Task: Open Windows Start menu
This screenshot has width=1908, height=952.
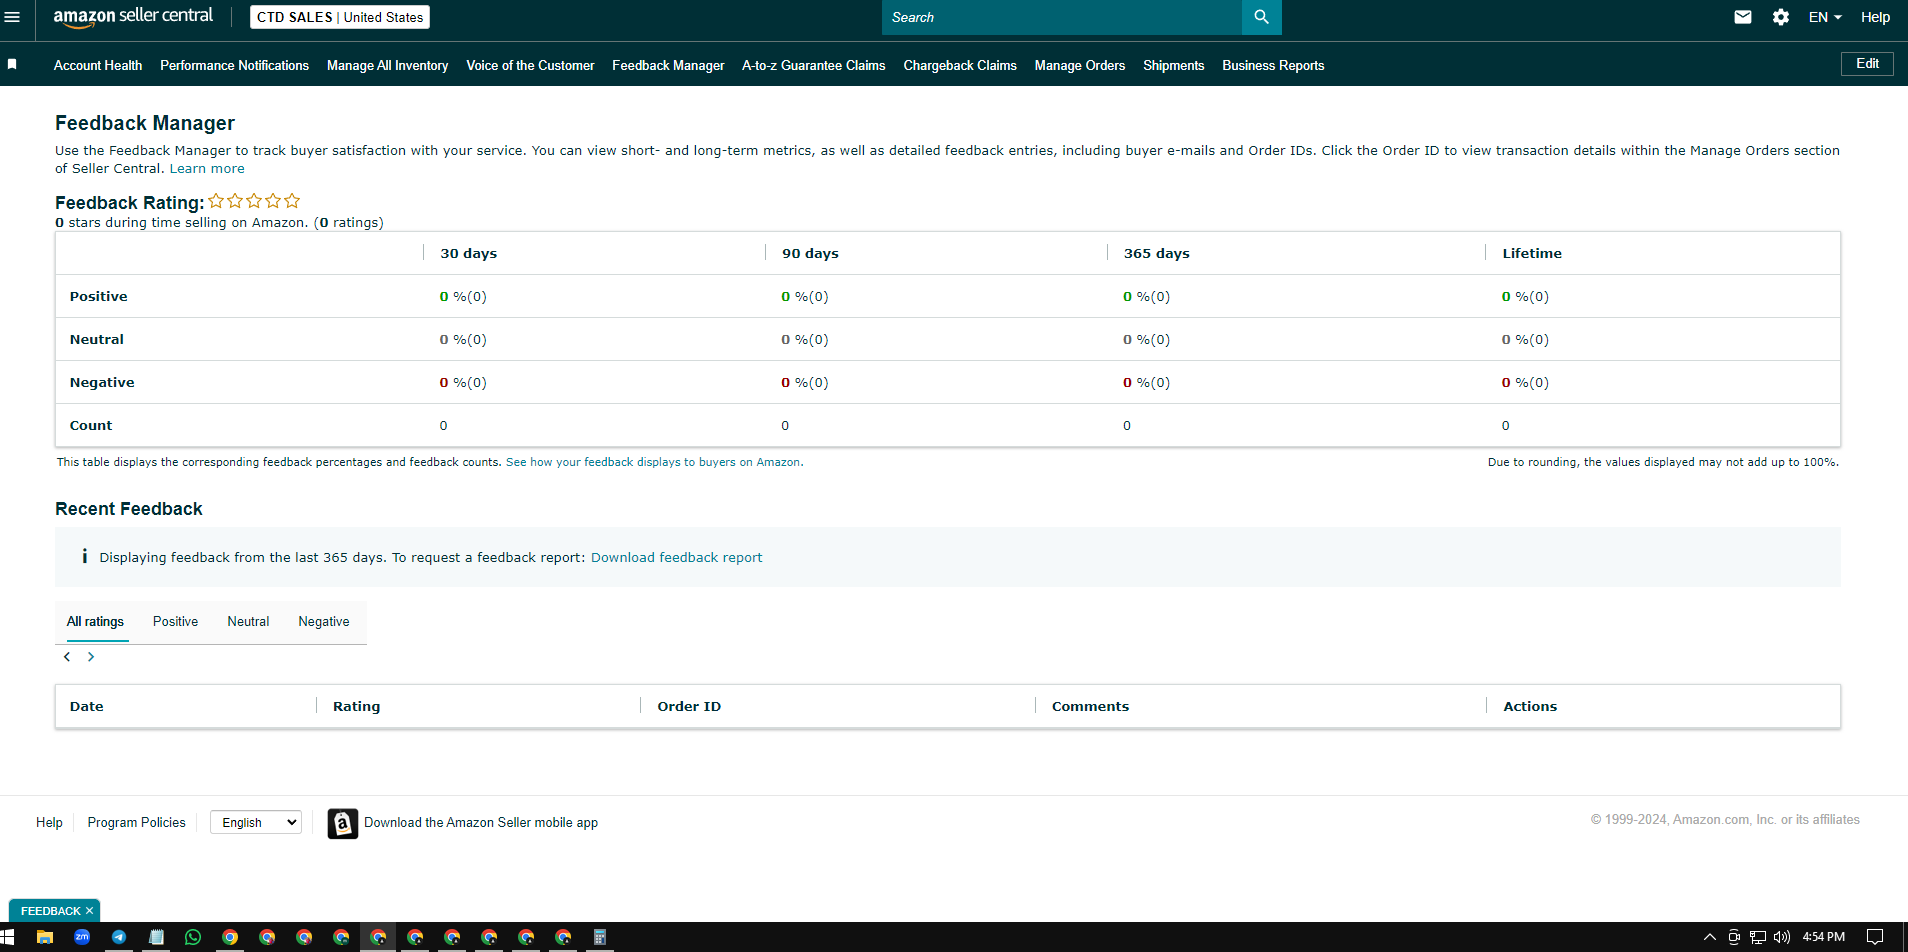Action: coord(8,937)
